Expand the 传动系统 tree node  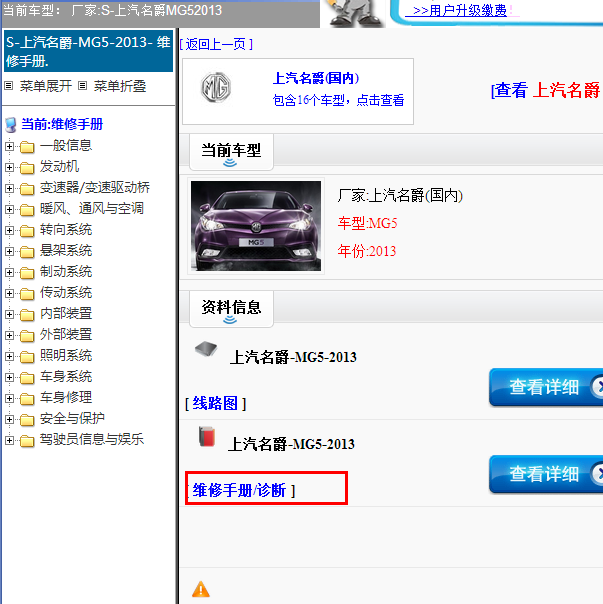9,294
